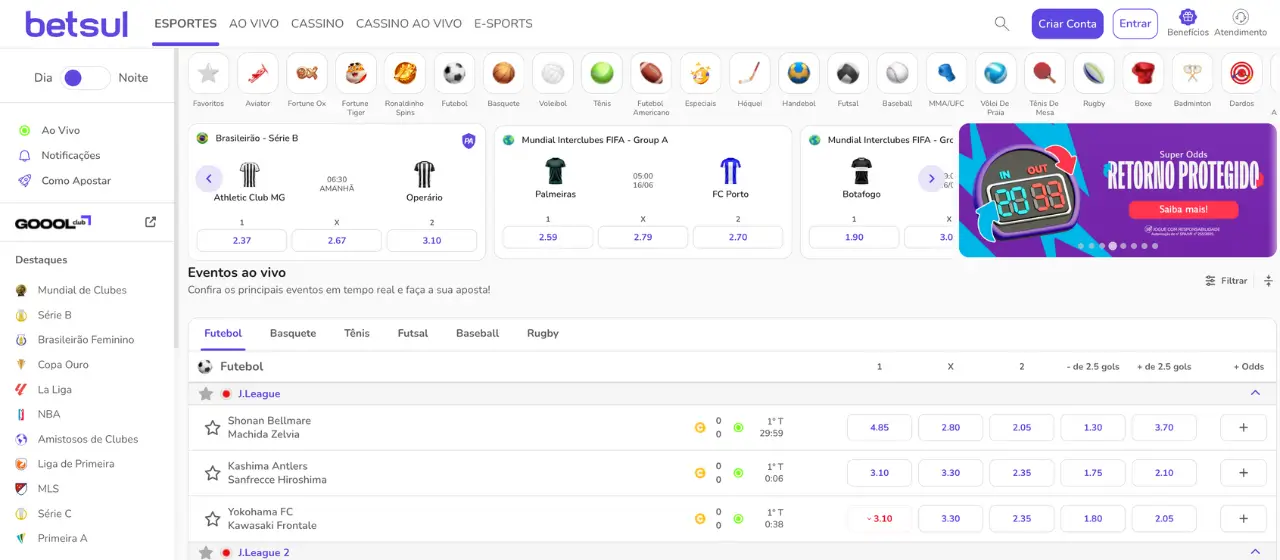
Task: Bet 2.37 on Athletic Club MG
Action: (242, 240)
